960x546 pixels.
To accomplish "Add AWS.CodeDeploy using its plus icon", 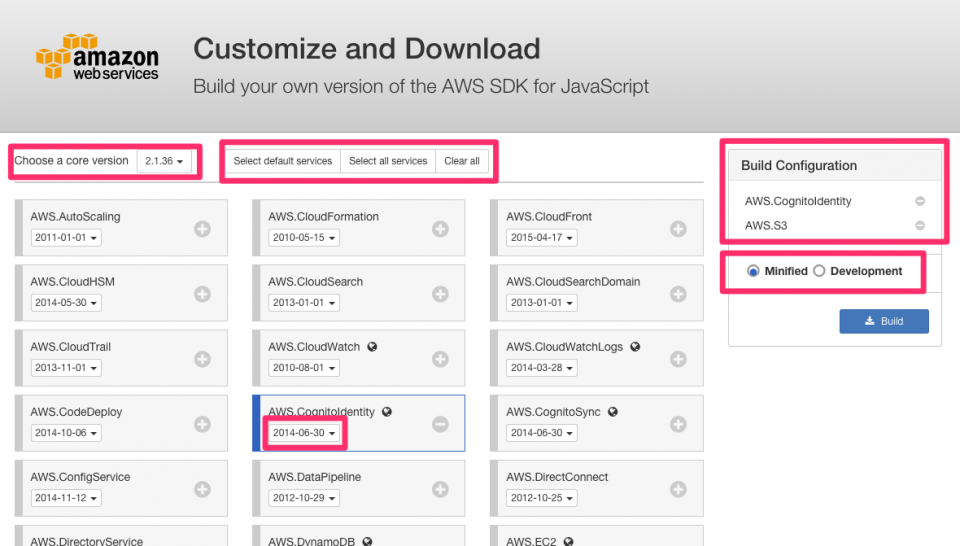I will click(203, 424).
